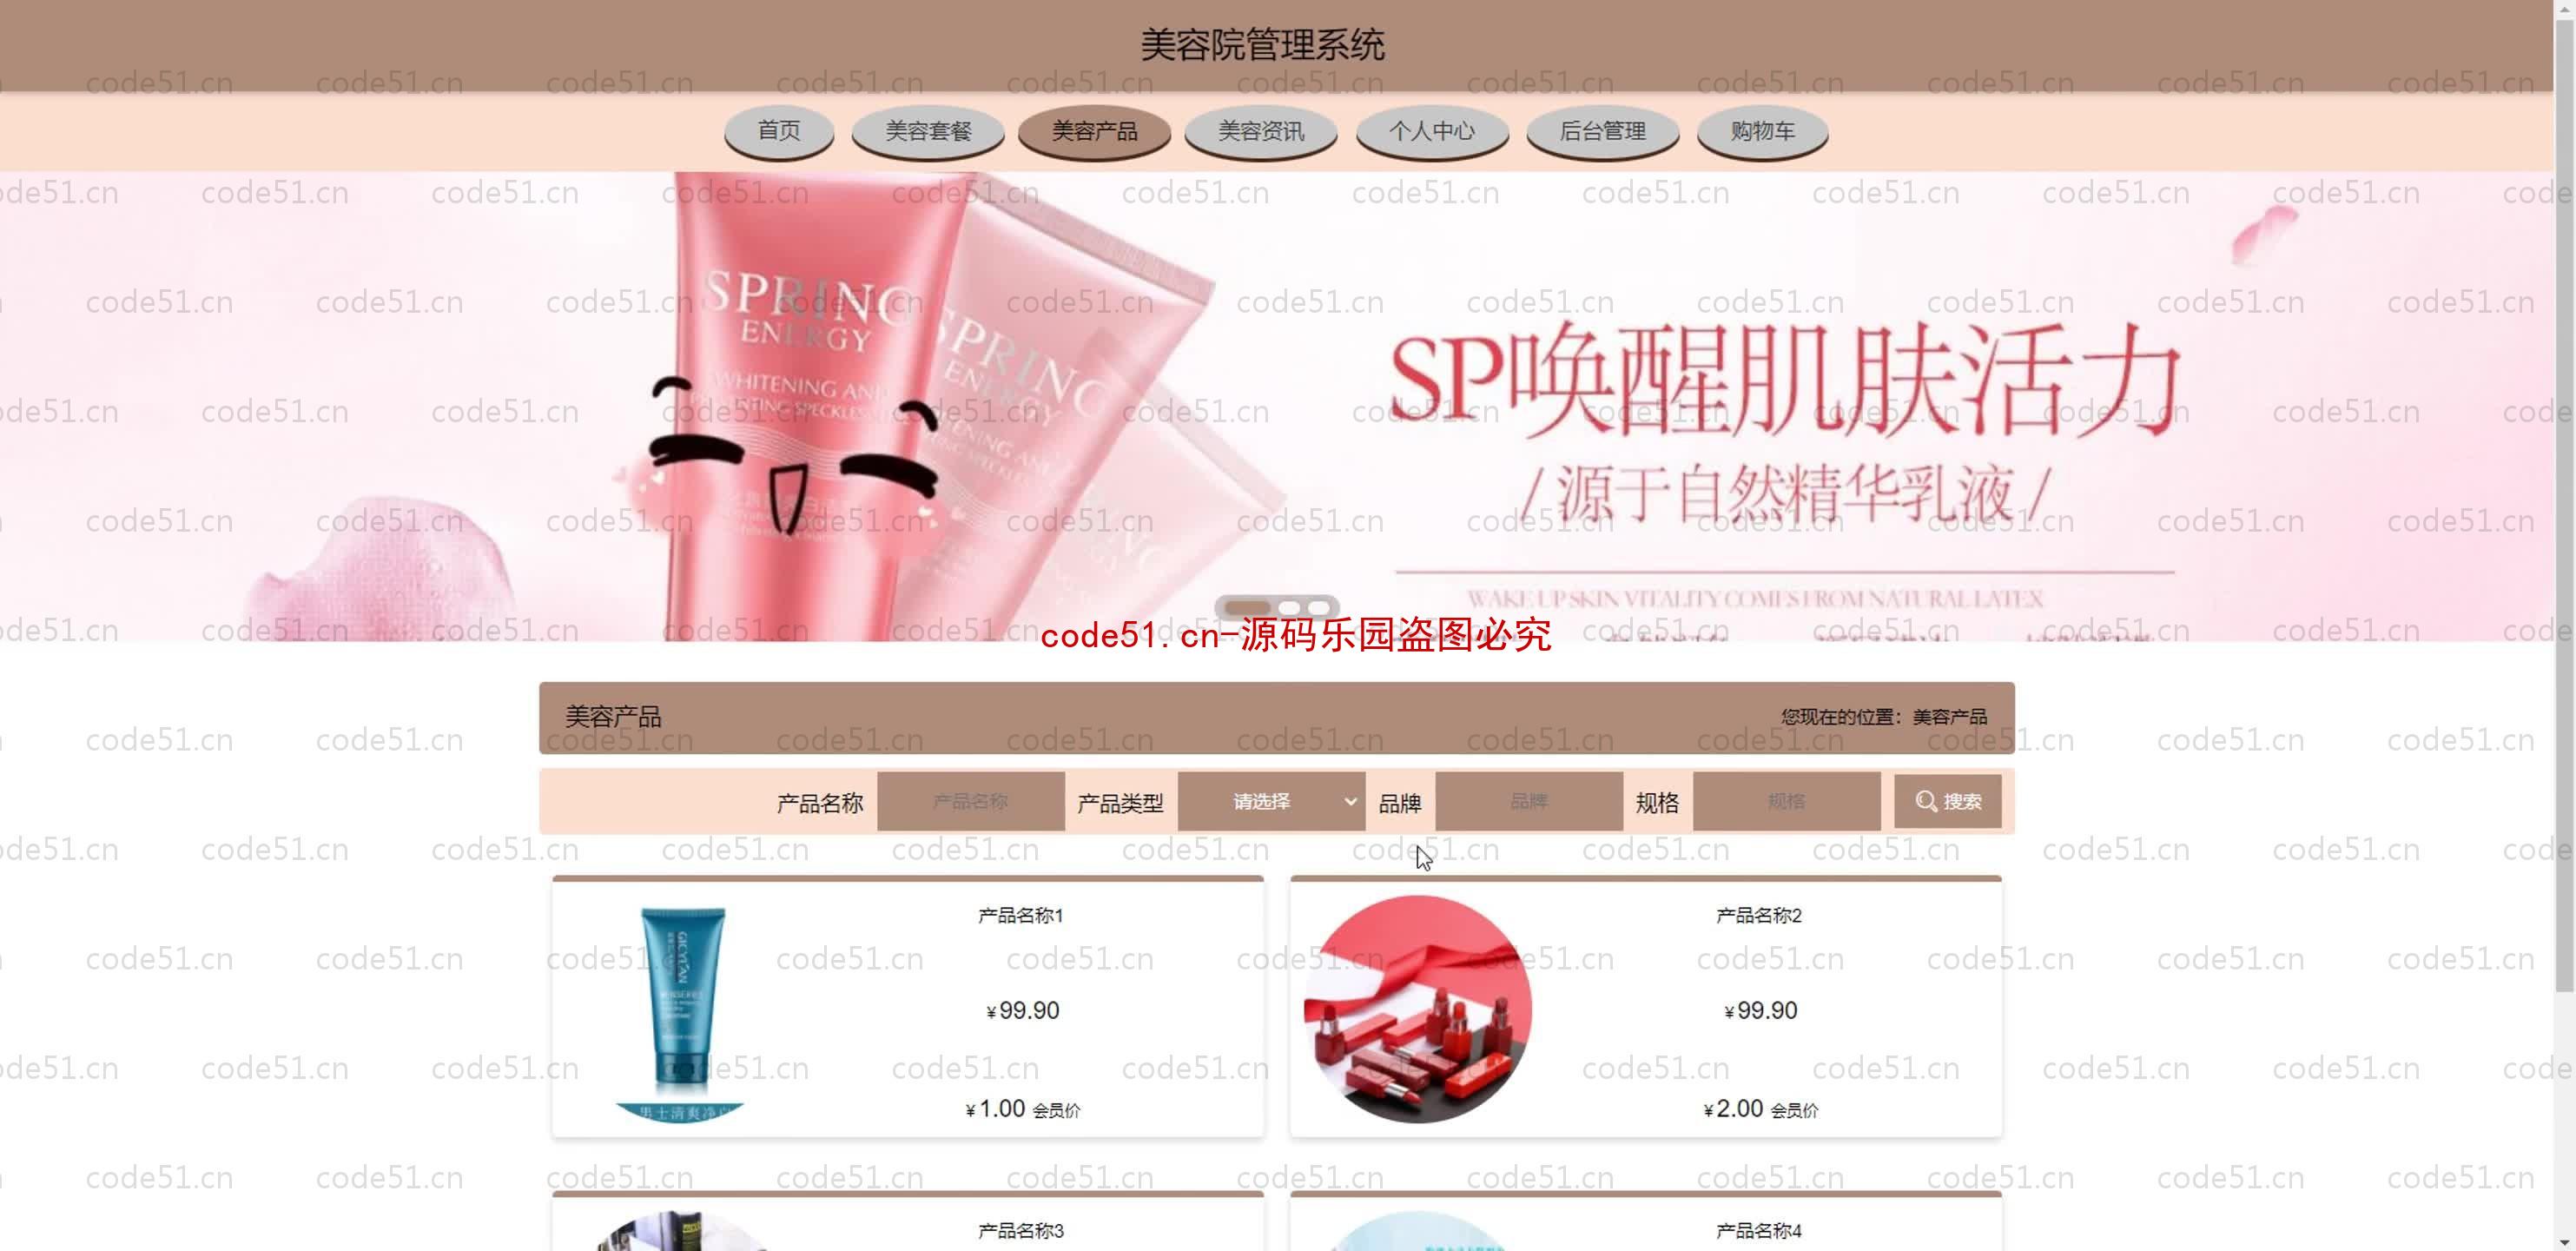Click the magnifier search button
This screenshot has height=1251, width=2576.
pyautogui.click(x=1947, y=801)
